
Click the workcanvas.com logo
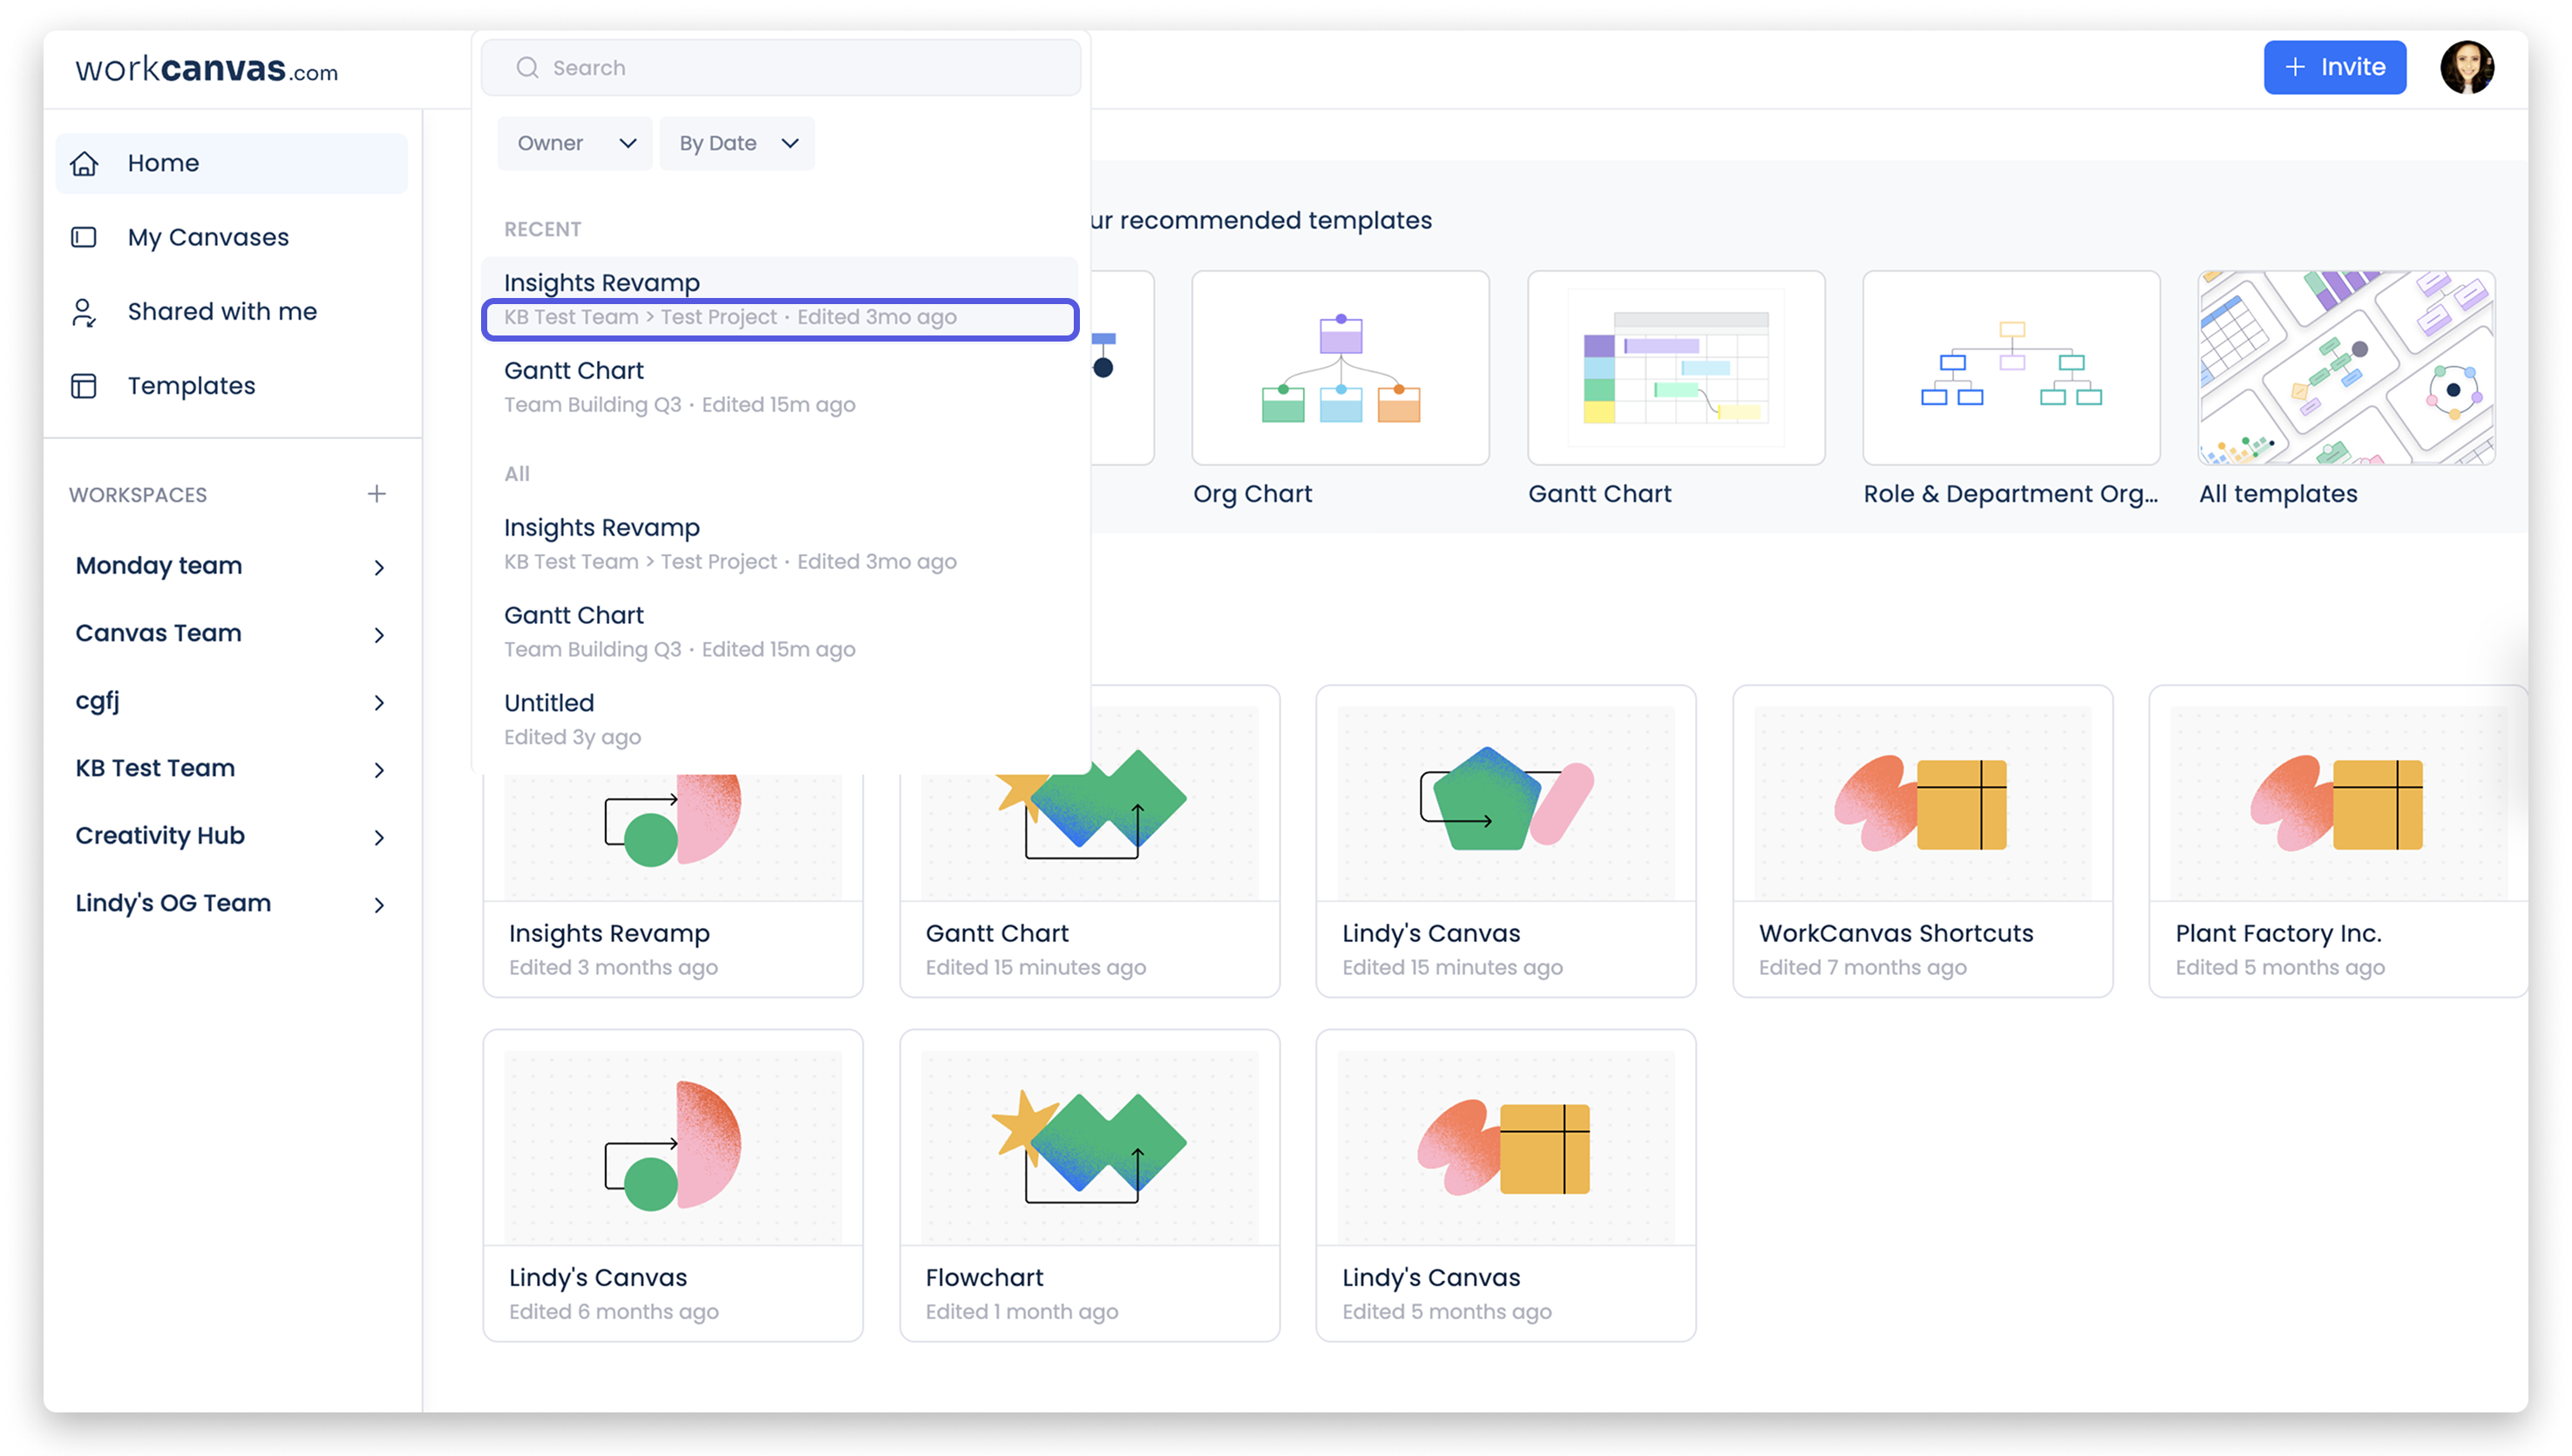207,68
